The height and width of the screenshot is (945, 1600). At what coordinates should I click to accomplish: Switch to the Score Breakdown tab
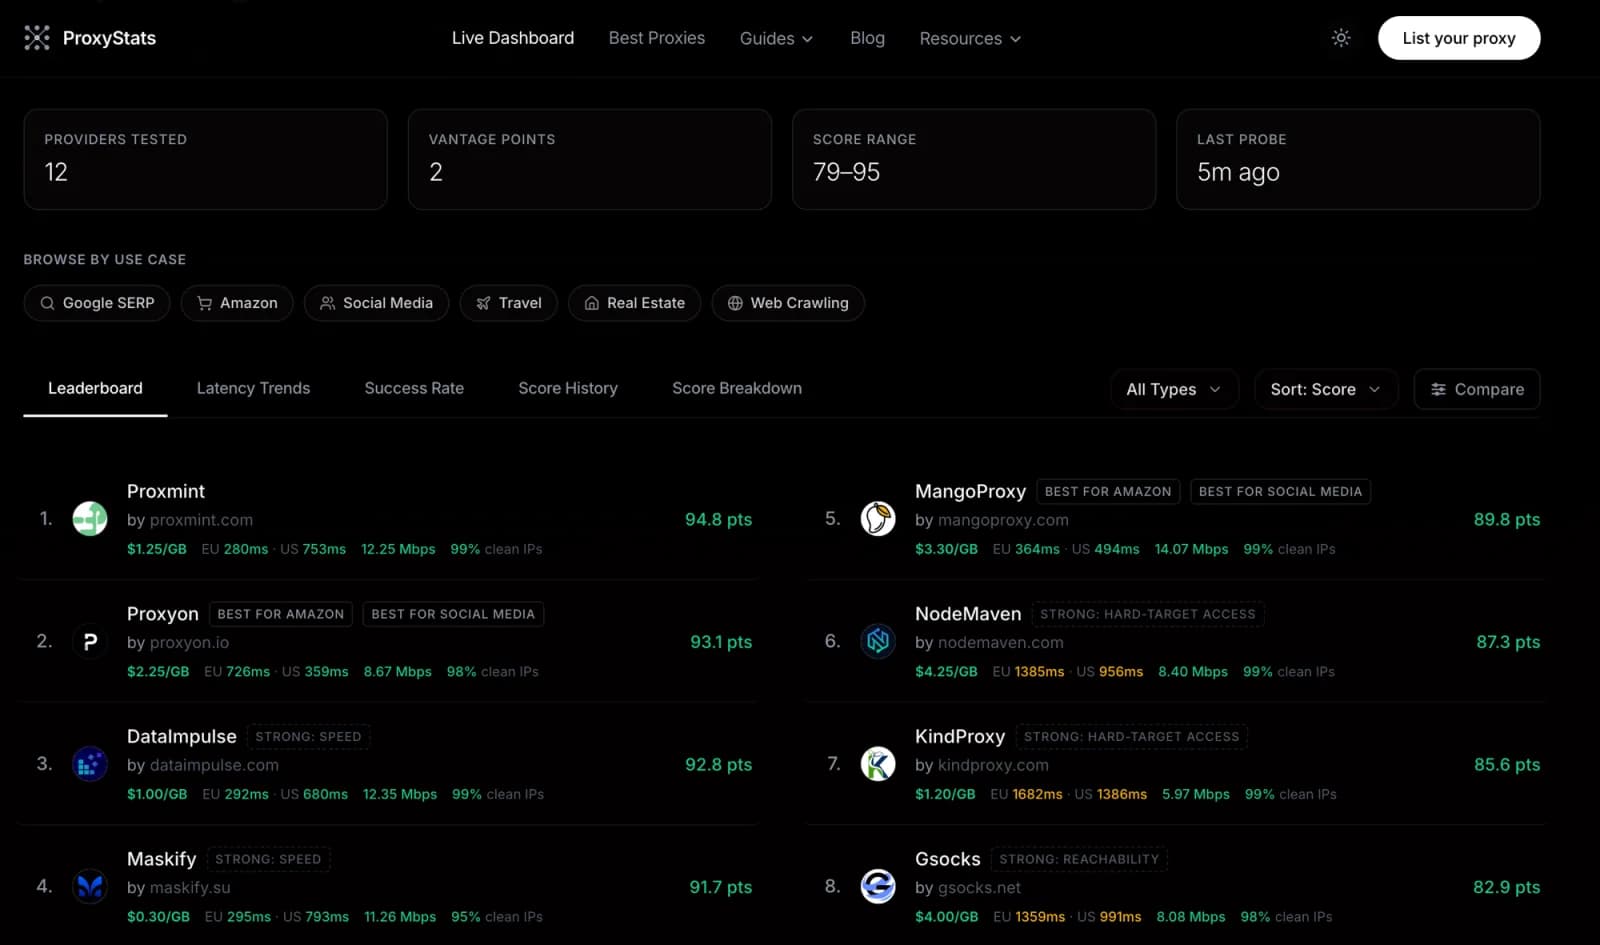click(737, 388)
